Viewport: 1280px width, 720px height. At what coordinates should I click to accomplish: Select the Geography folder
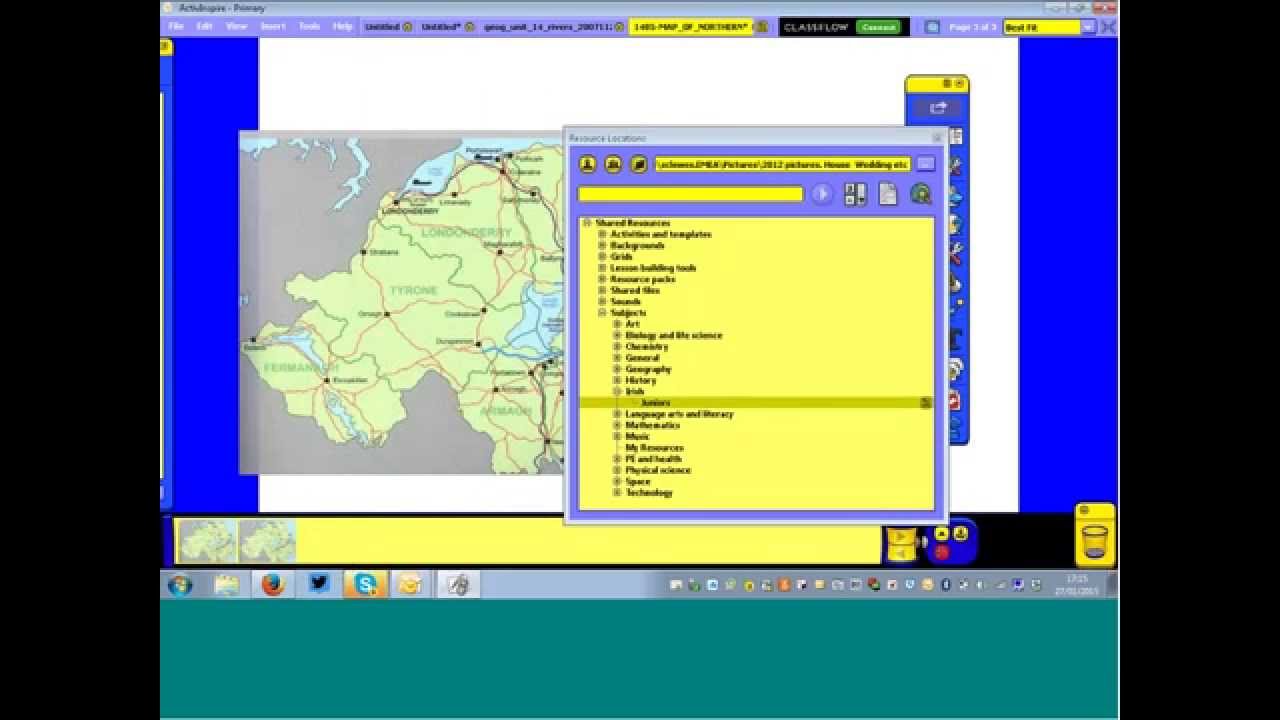click(x=648, y=369)
